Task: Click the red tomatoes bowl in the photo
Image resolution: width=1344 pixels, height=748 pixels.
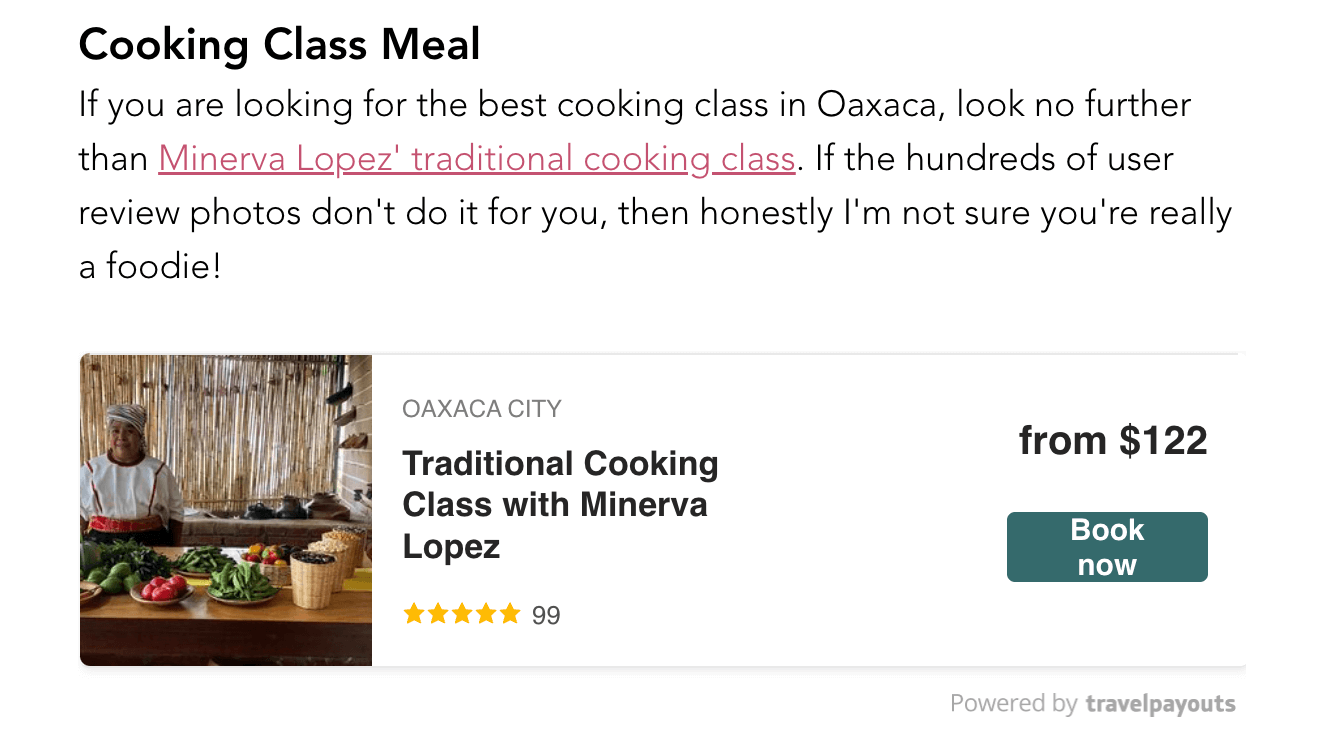Action: pos(161,589)
